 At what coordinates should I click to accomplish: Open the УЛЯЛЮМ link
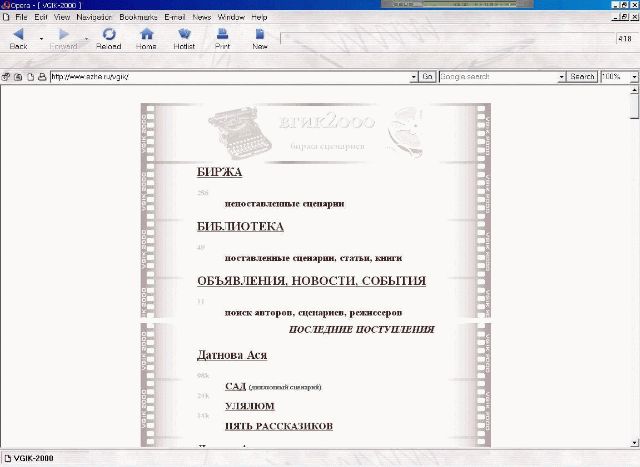(x=250, y=406)
